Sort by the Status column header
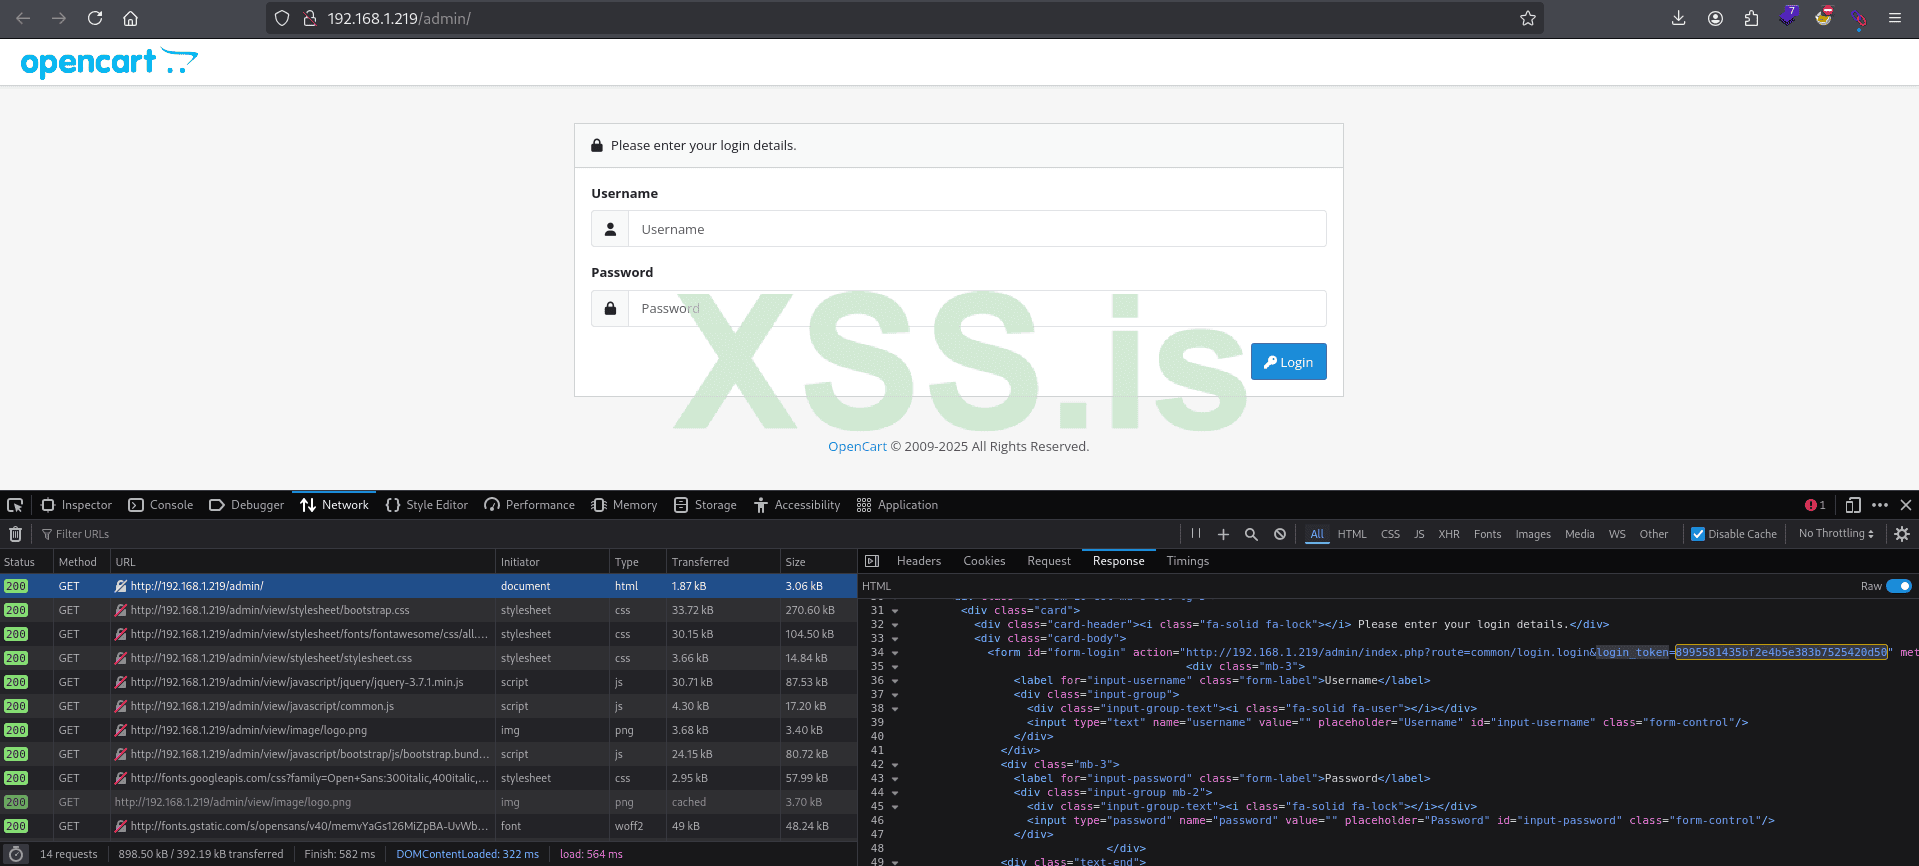Viewport: 1919px width, 866px height. (26, 562)
